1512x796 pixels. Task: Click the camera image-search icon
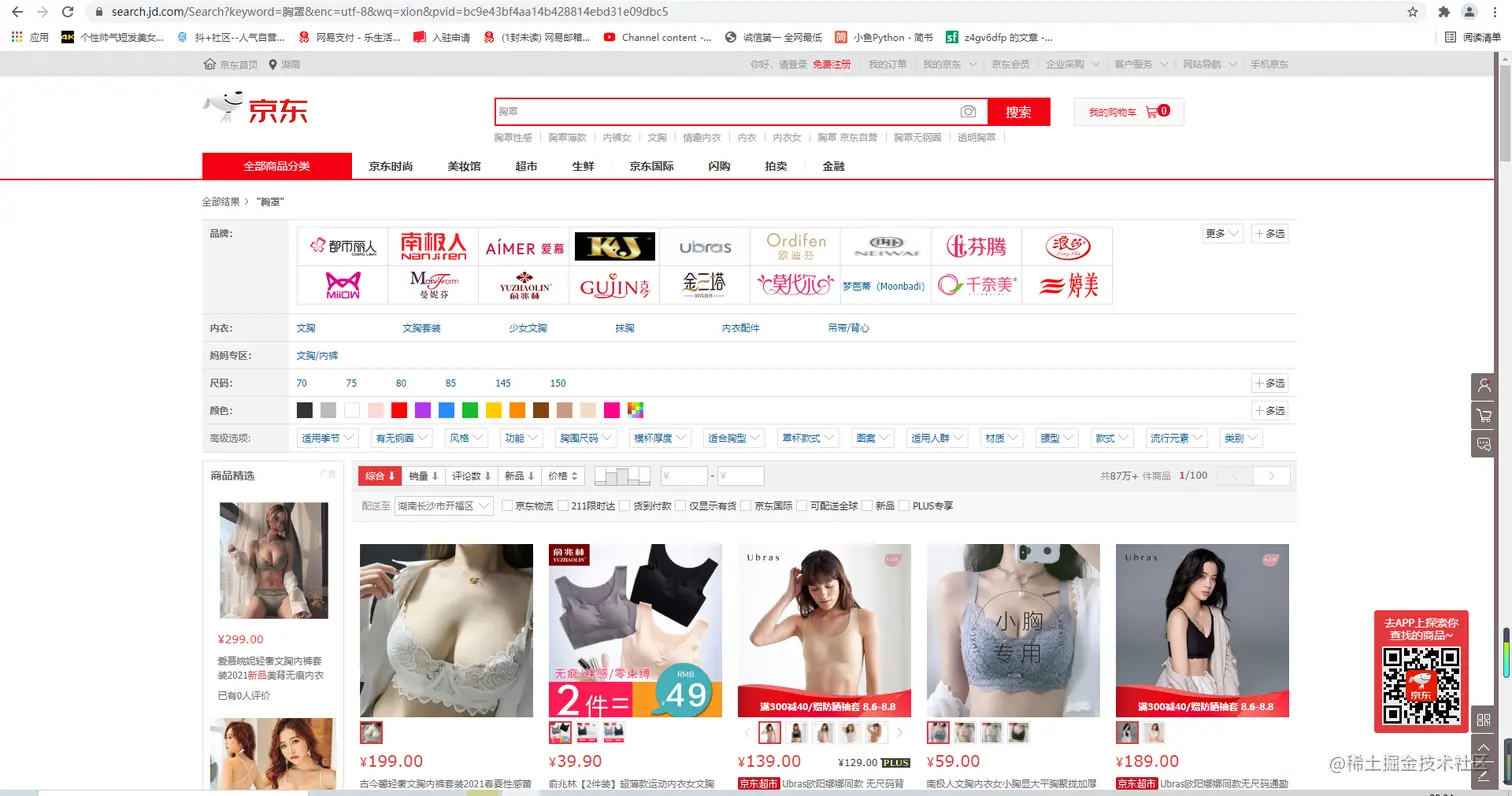point(967,112)
